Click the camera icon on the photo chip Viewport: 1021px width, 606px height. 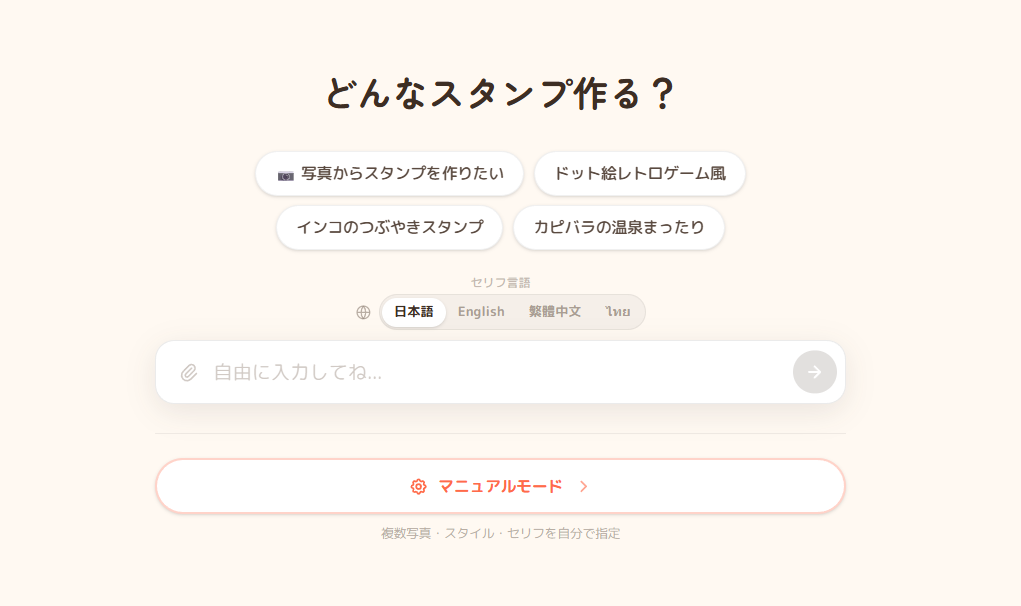pos(286,175)
